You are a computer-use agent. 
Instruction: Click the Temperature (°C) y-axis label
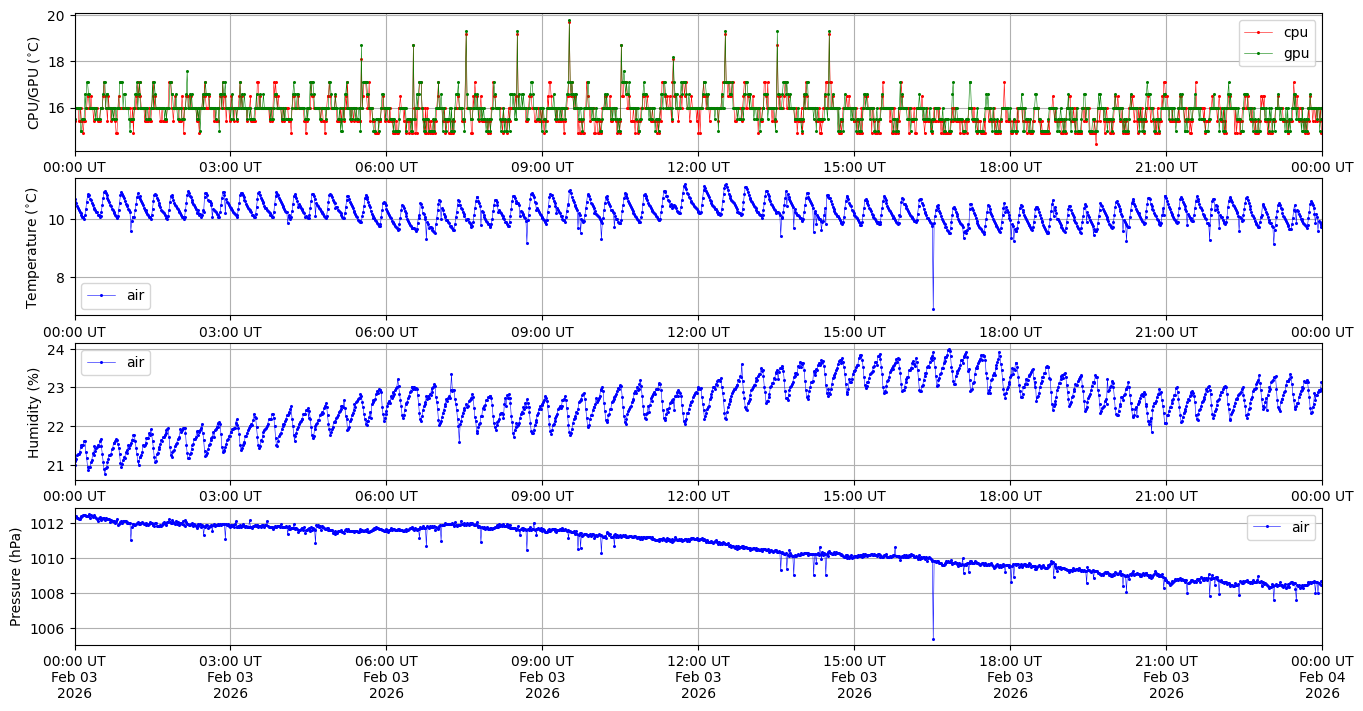pyautogui.click(x=33, y=247)
